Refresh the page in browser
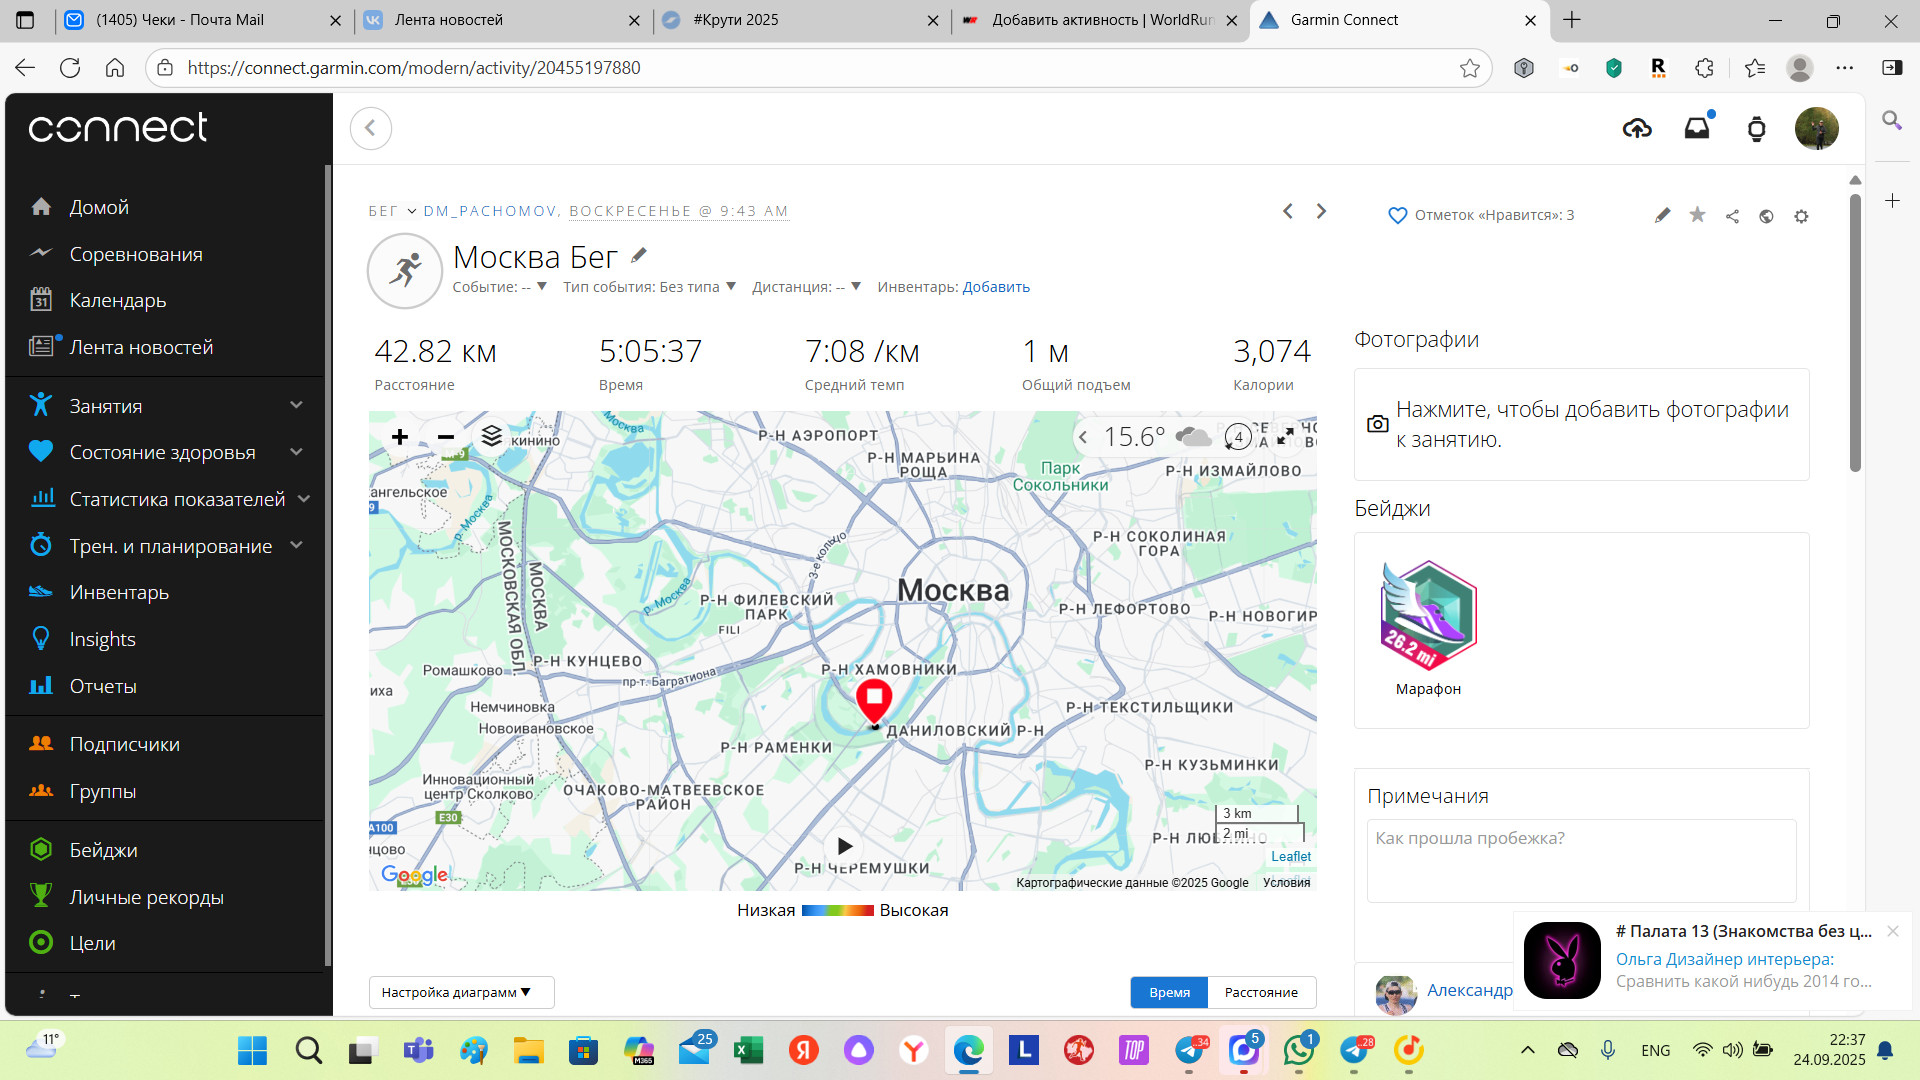 [x=70, y=68]
